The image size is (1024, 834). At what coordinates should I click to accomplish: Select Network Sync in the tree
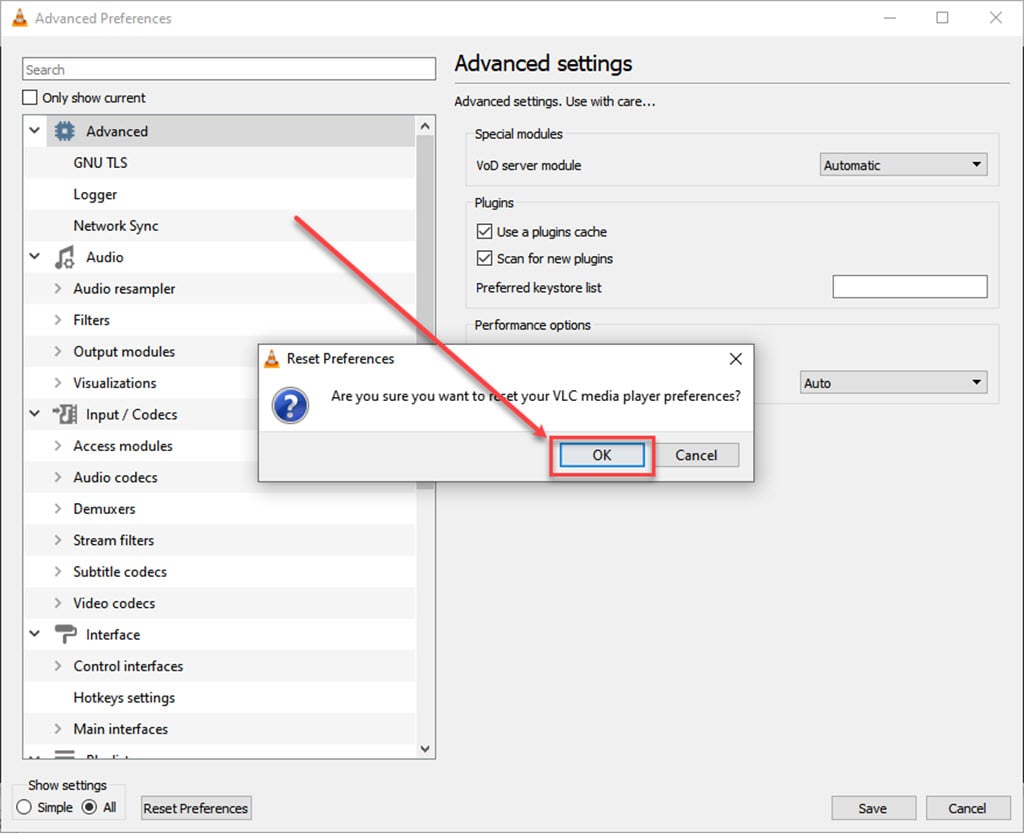tap(116, 226)
